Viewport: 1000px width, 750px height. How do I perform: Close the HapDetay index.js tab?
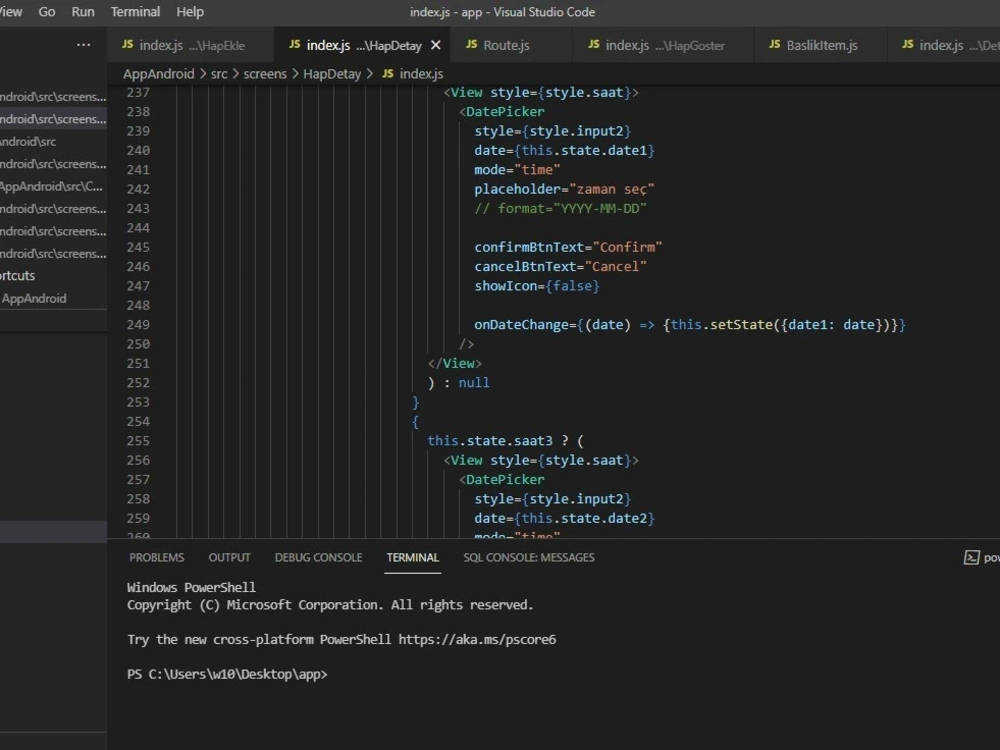click(434, 45)
